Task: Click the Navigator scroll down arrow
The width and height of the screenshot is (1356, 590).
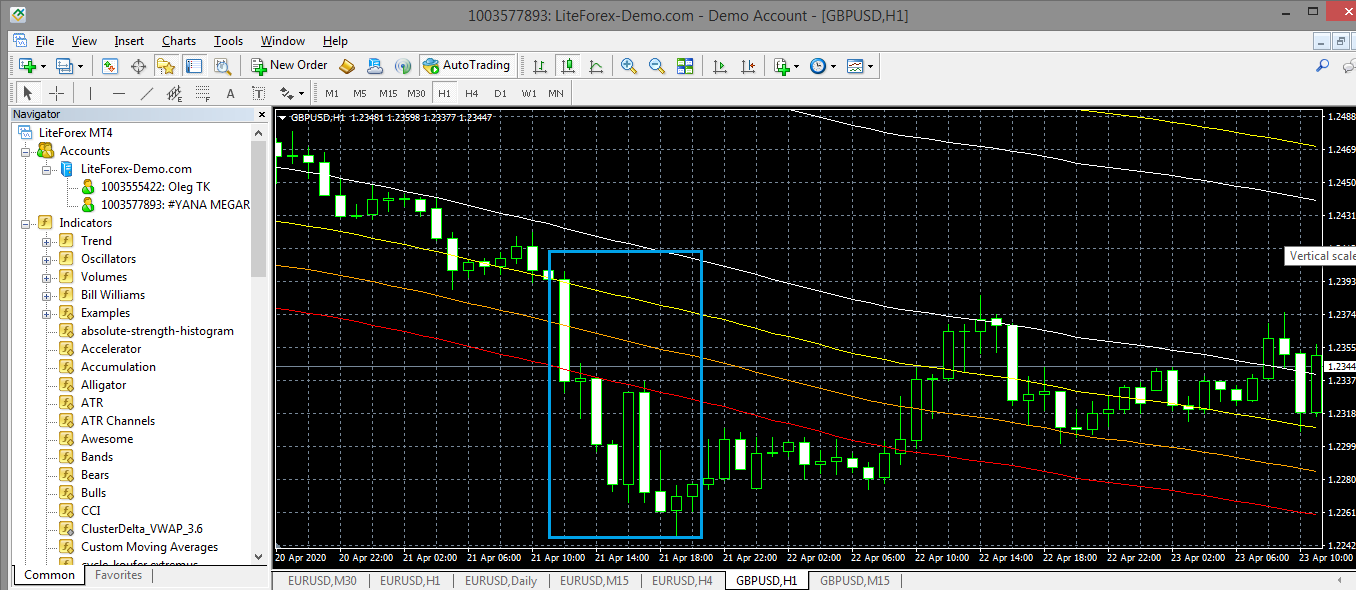Action: pos(259,557)
